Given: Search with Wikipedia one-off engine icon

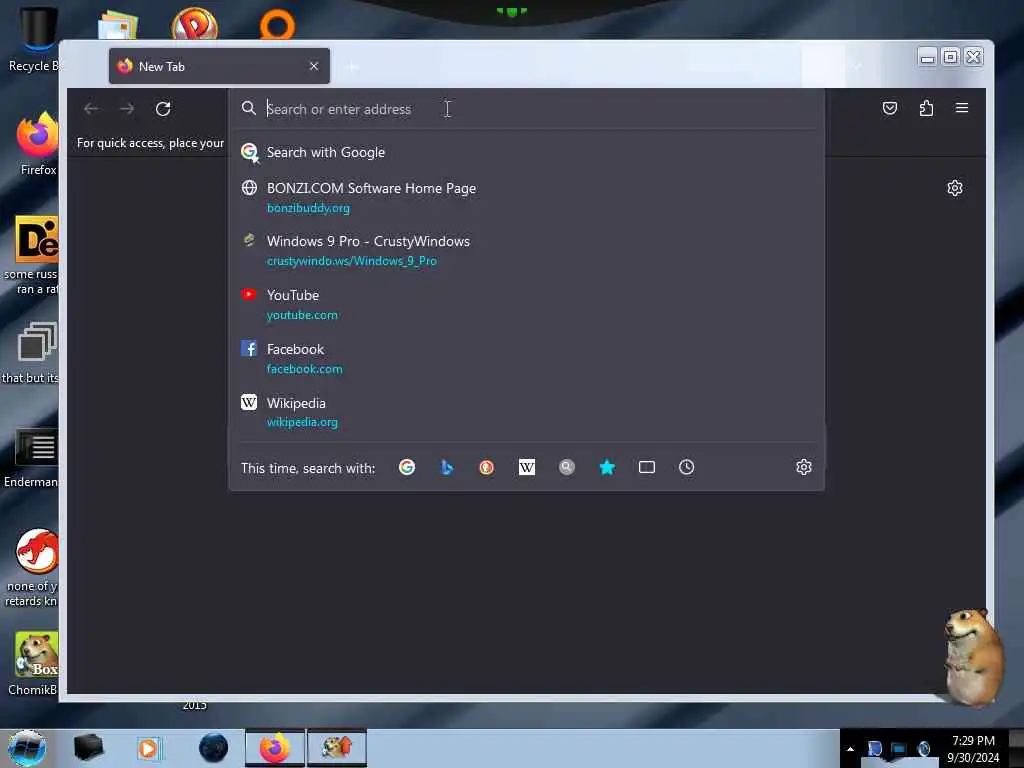Looking at the screenshot, I should coord(526,467).
